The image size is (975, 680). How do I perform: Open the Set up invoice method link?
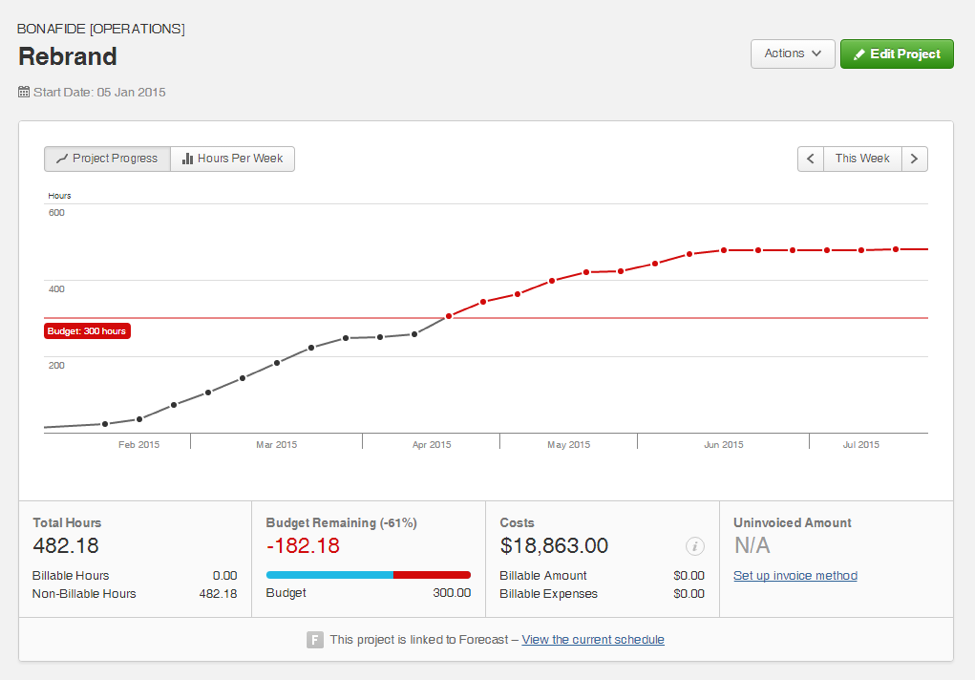[x=795, y=576]
